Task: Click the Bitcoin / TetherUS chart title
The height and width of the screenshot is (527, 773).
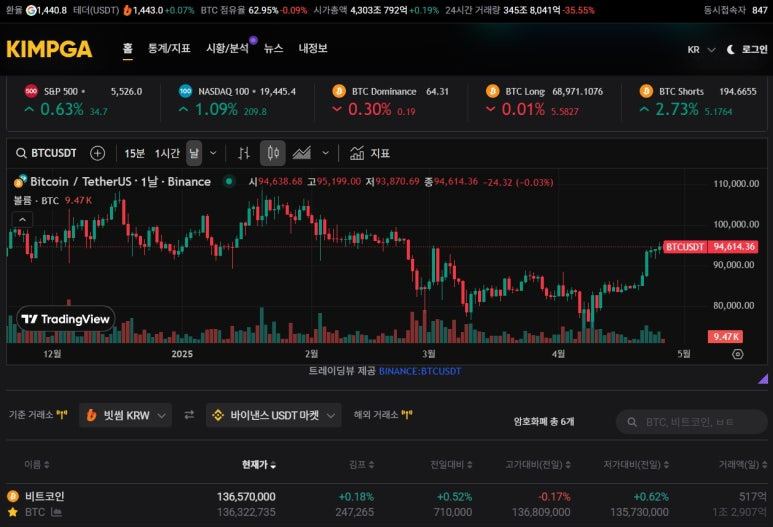Action: pyautogui.click(x=120, y=181)
